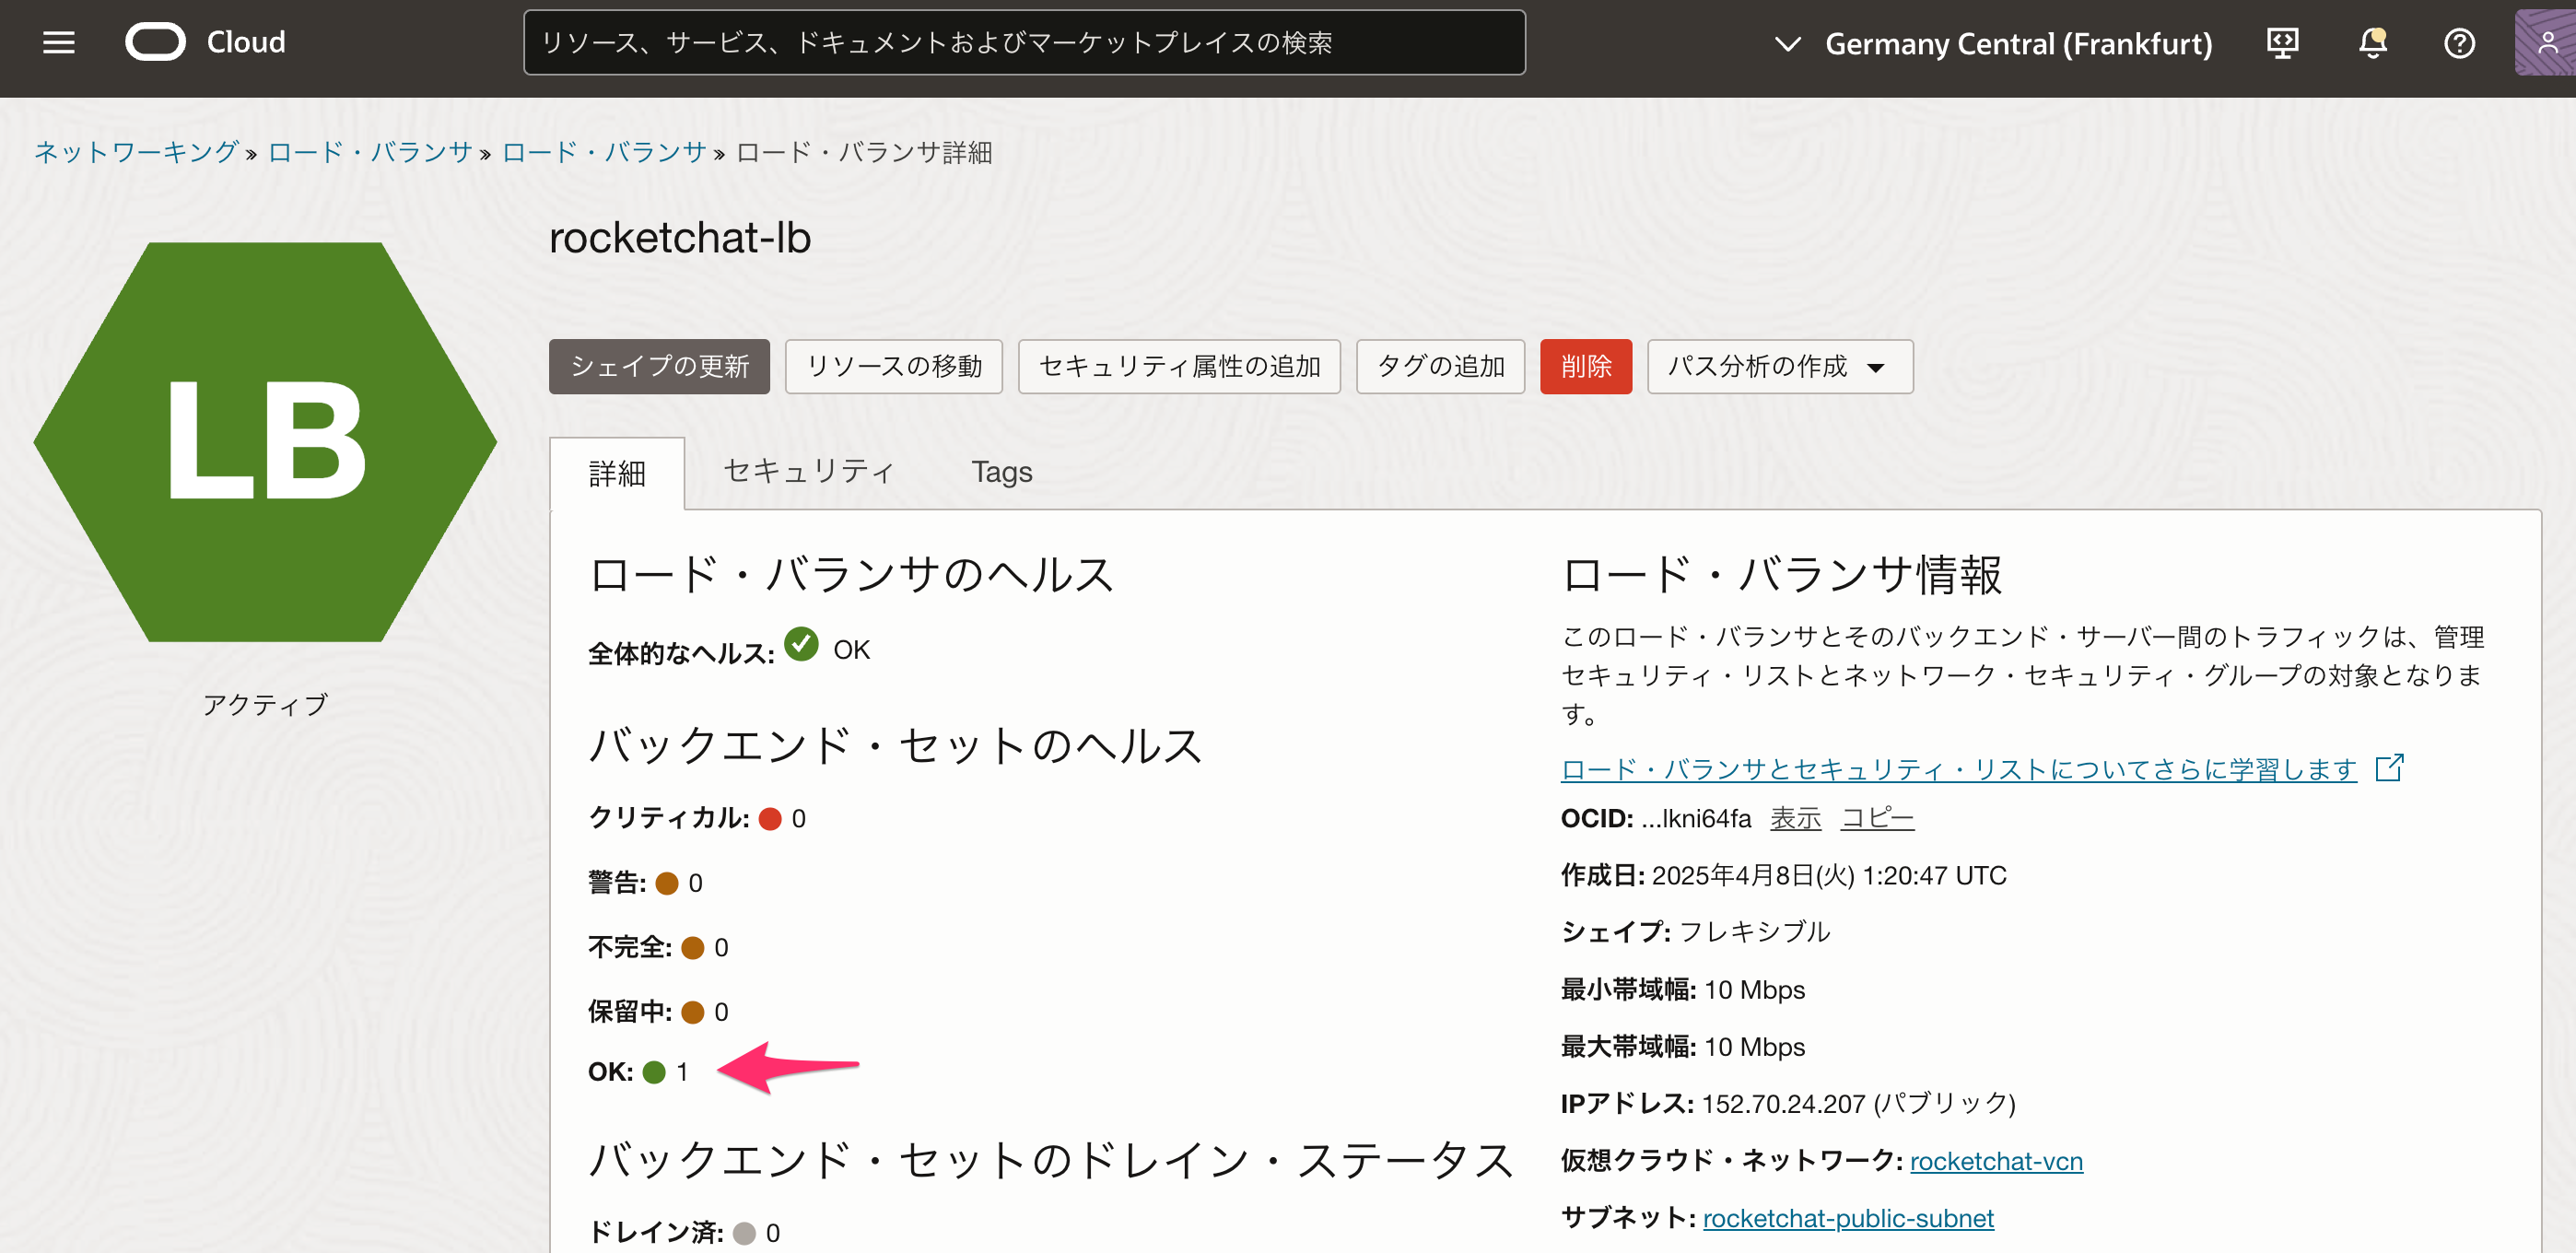This screenshot has height=1253, width=2576.
Task: Open the hamburger navigation menu
Action: 59,42
